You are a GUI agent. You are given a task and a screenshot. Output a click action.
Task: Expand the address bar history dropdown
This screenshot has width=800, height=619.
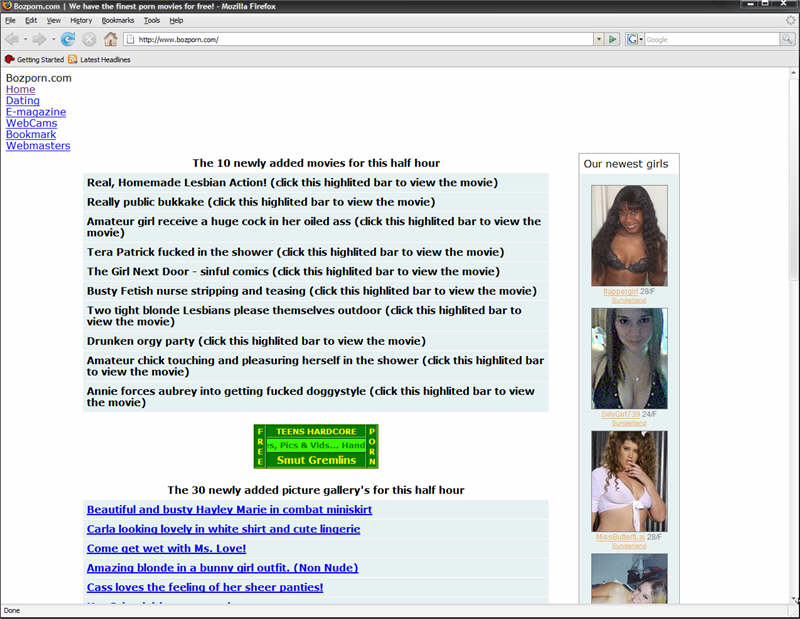coord(598,39)
